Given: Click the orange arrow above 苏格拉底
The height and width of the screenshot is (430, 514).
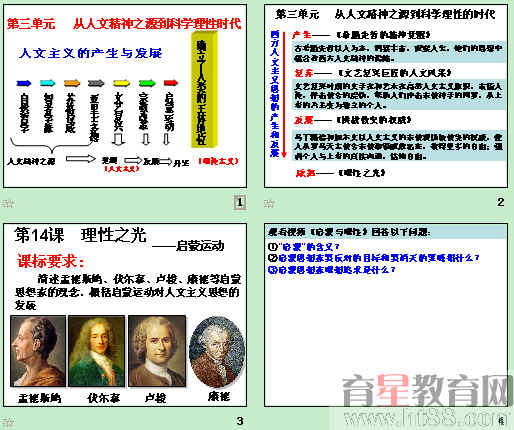Looking at the screenshot, I should pos(72,83).
